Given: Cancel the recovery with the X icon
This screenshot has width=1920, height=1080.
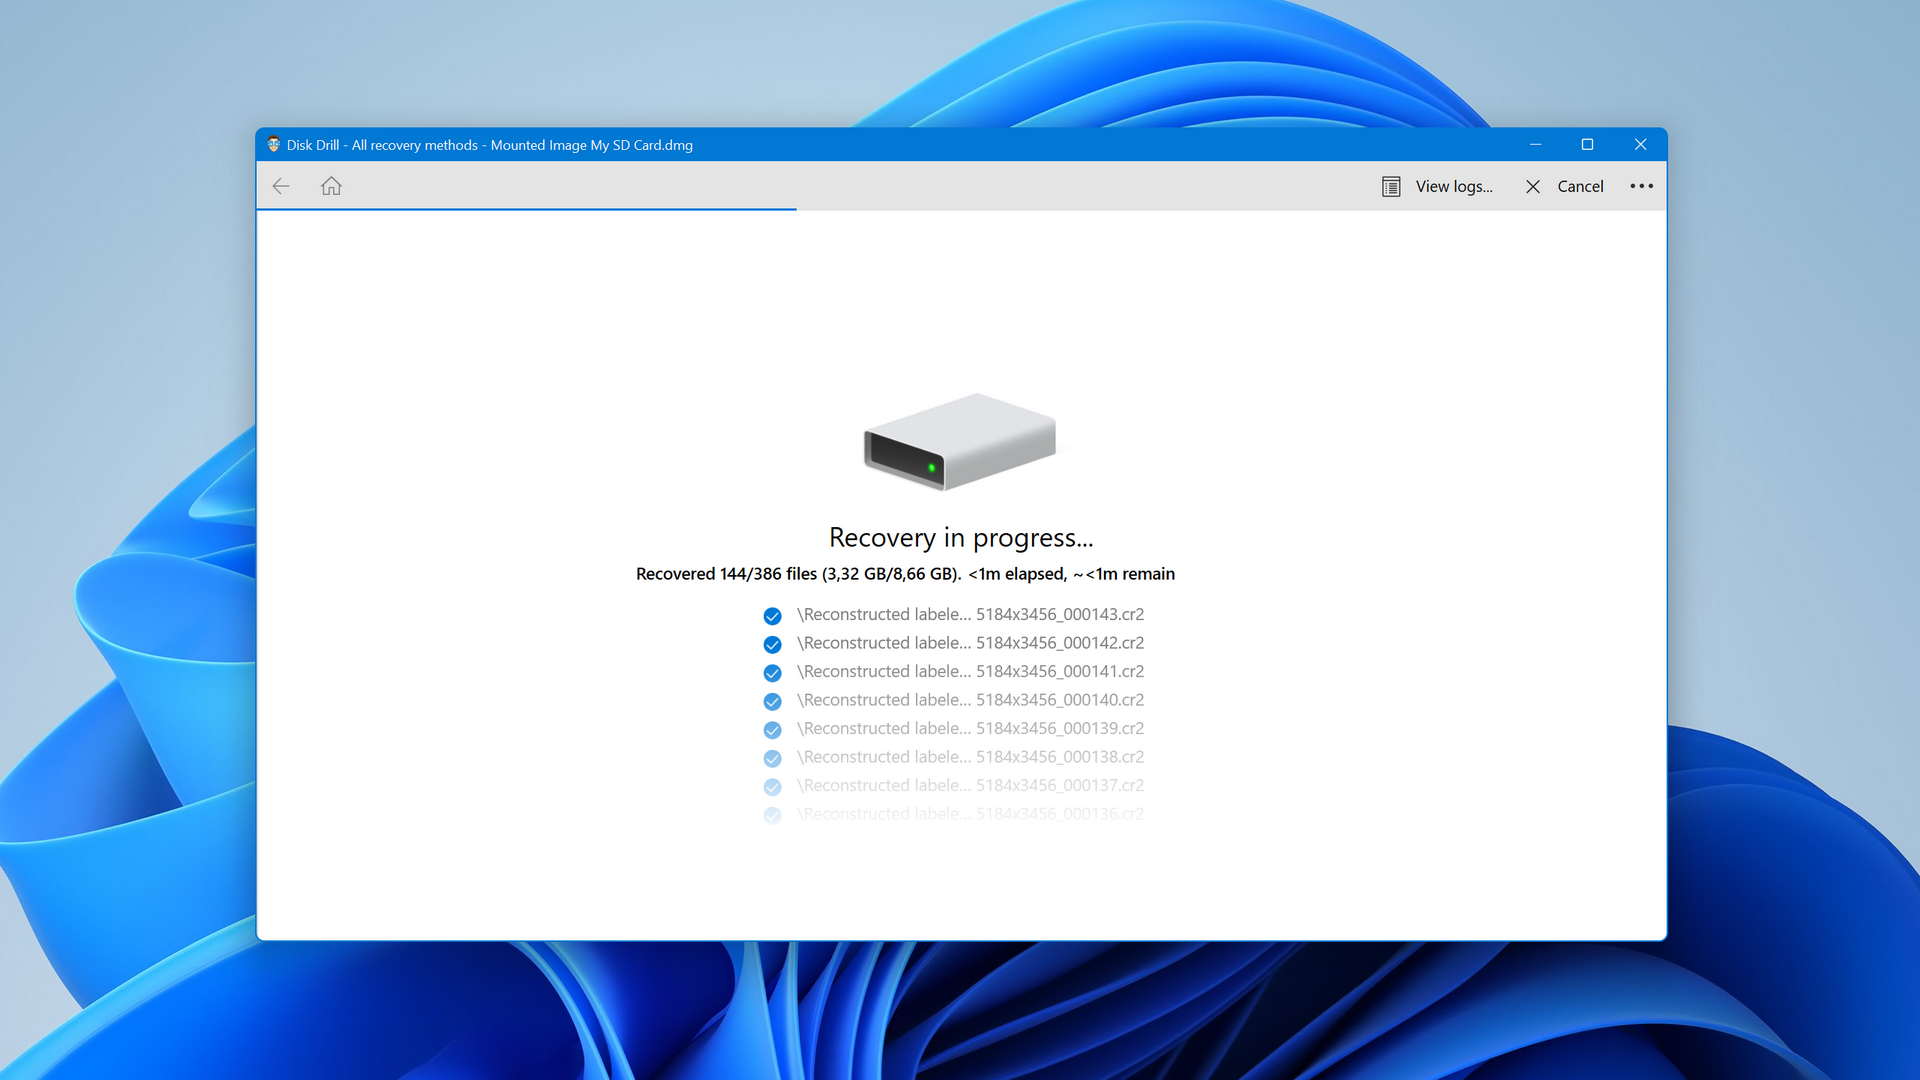Looking at the screenshot, I should coord(1533,187).
